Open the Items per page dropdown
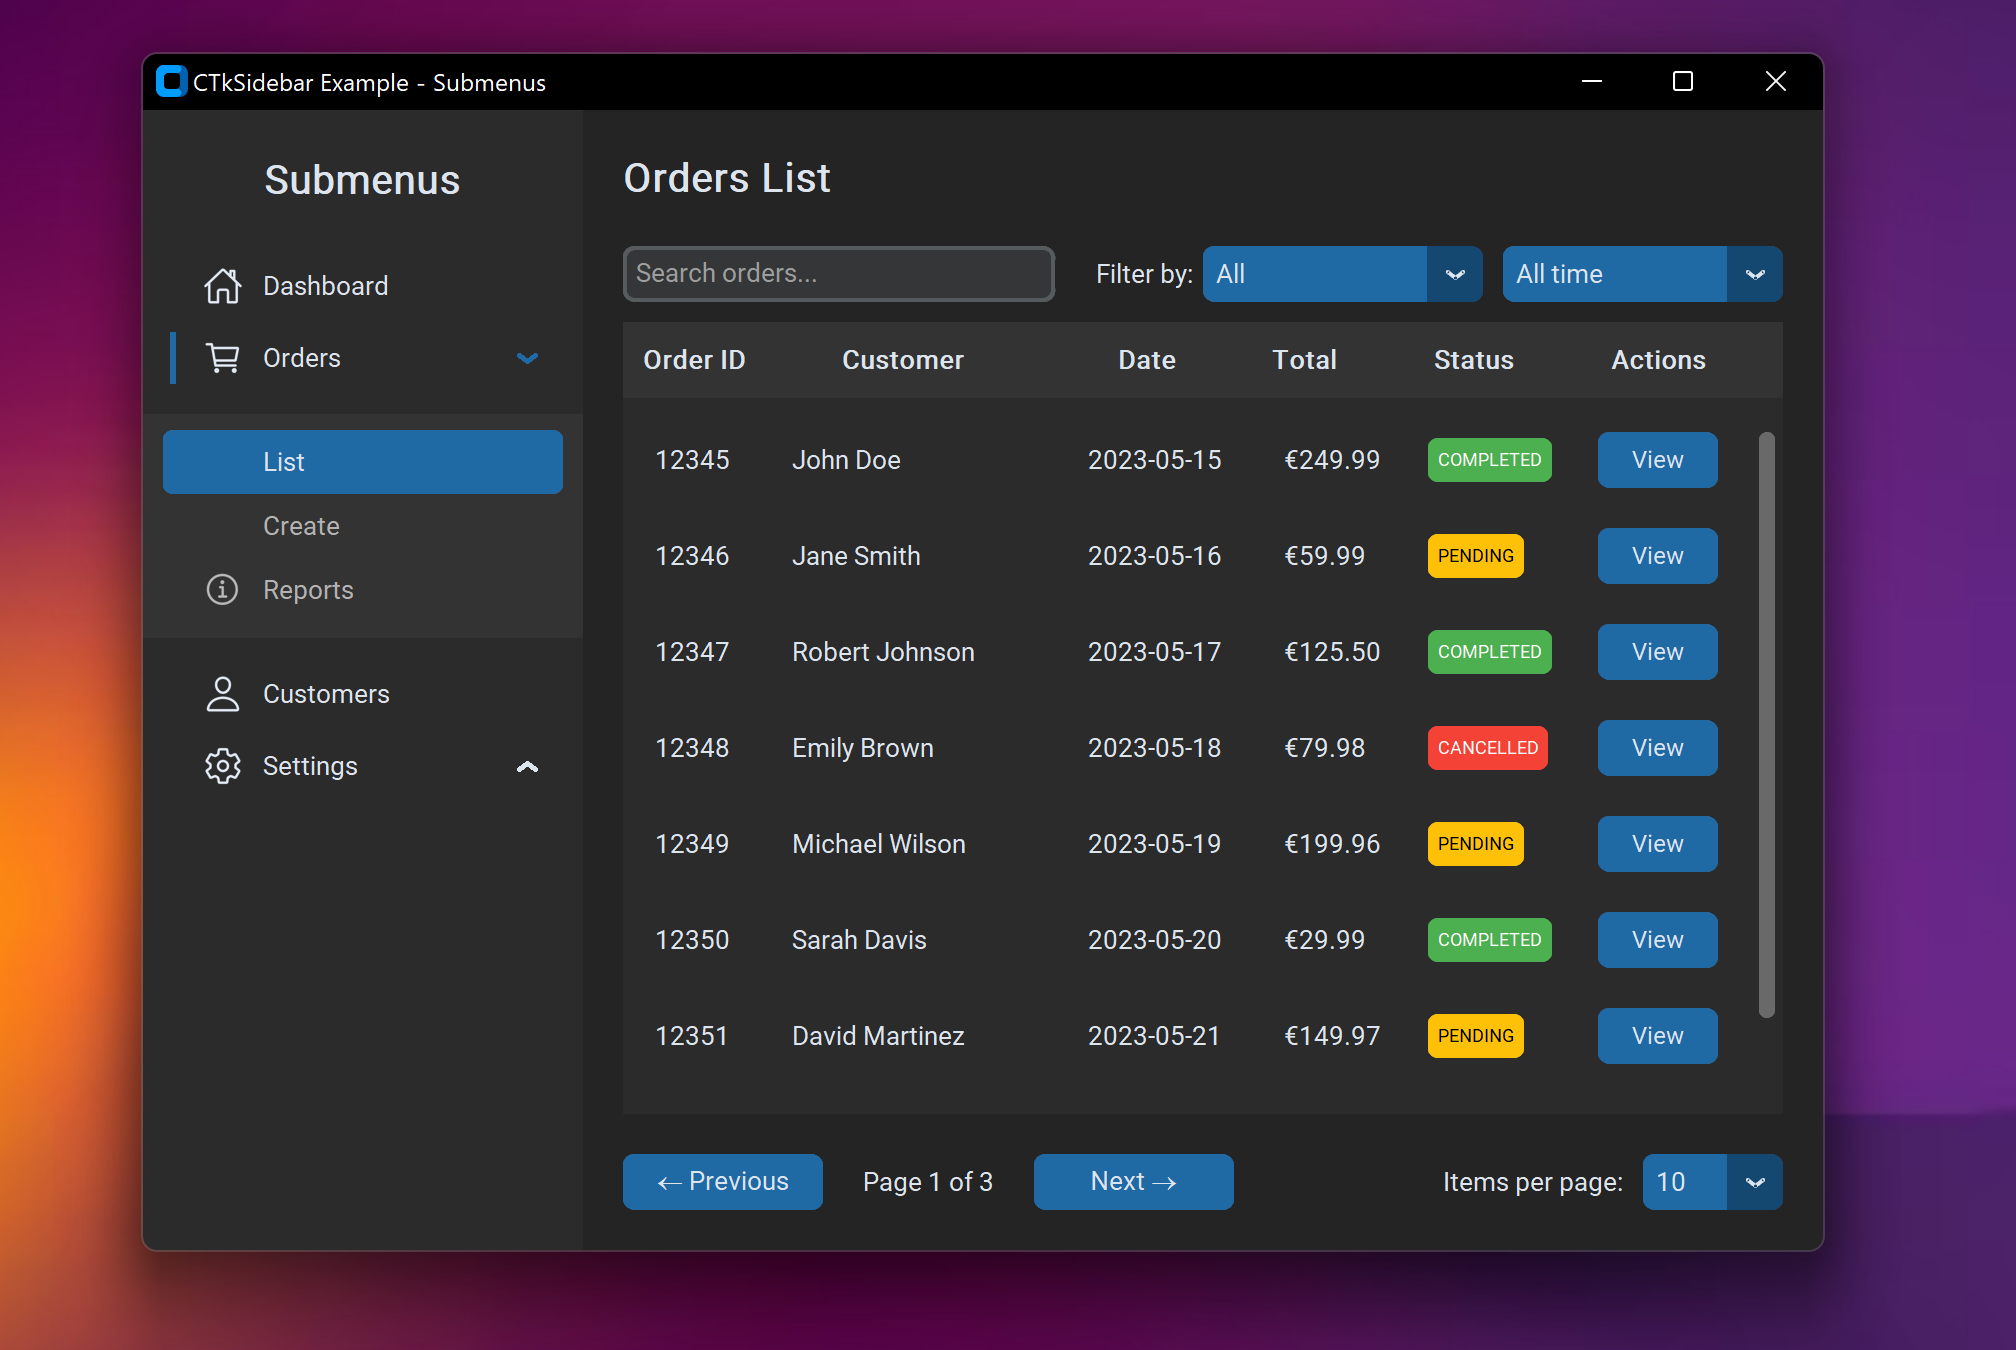Screen dimensions: 2016x1350 (x=1712, y=1182)
